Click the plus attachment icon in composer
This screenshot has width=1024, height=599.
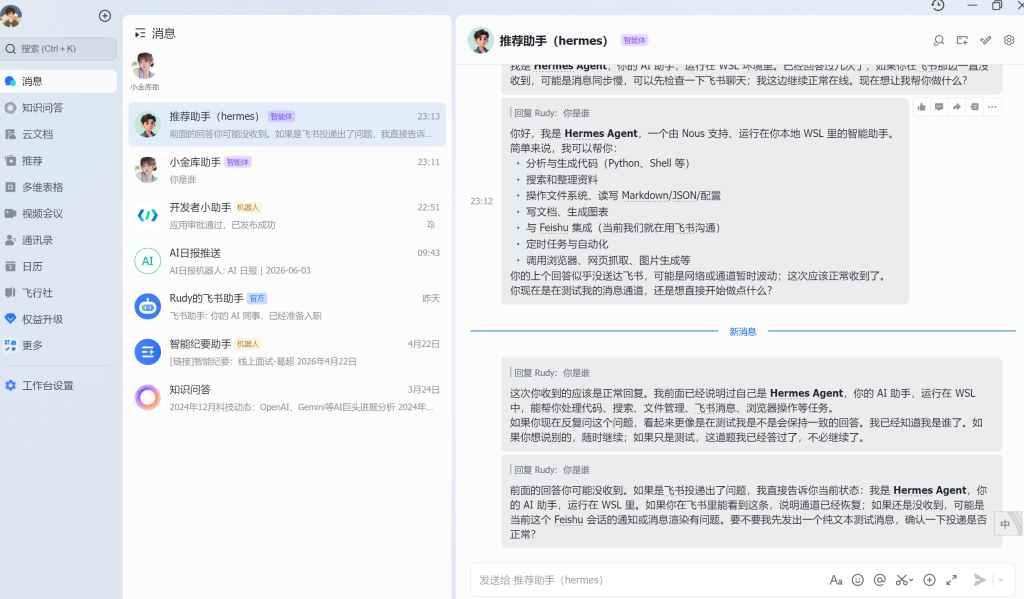929,580
